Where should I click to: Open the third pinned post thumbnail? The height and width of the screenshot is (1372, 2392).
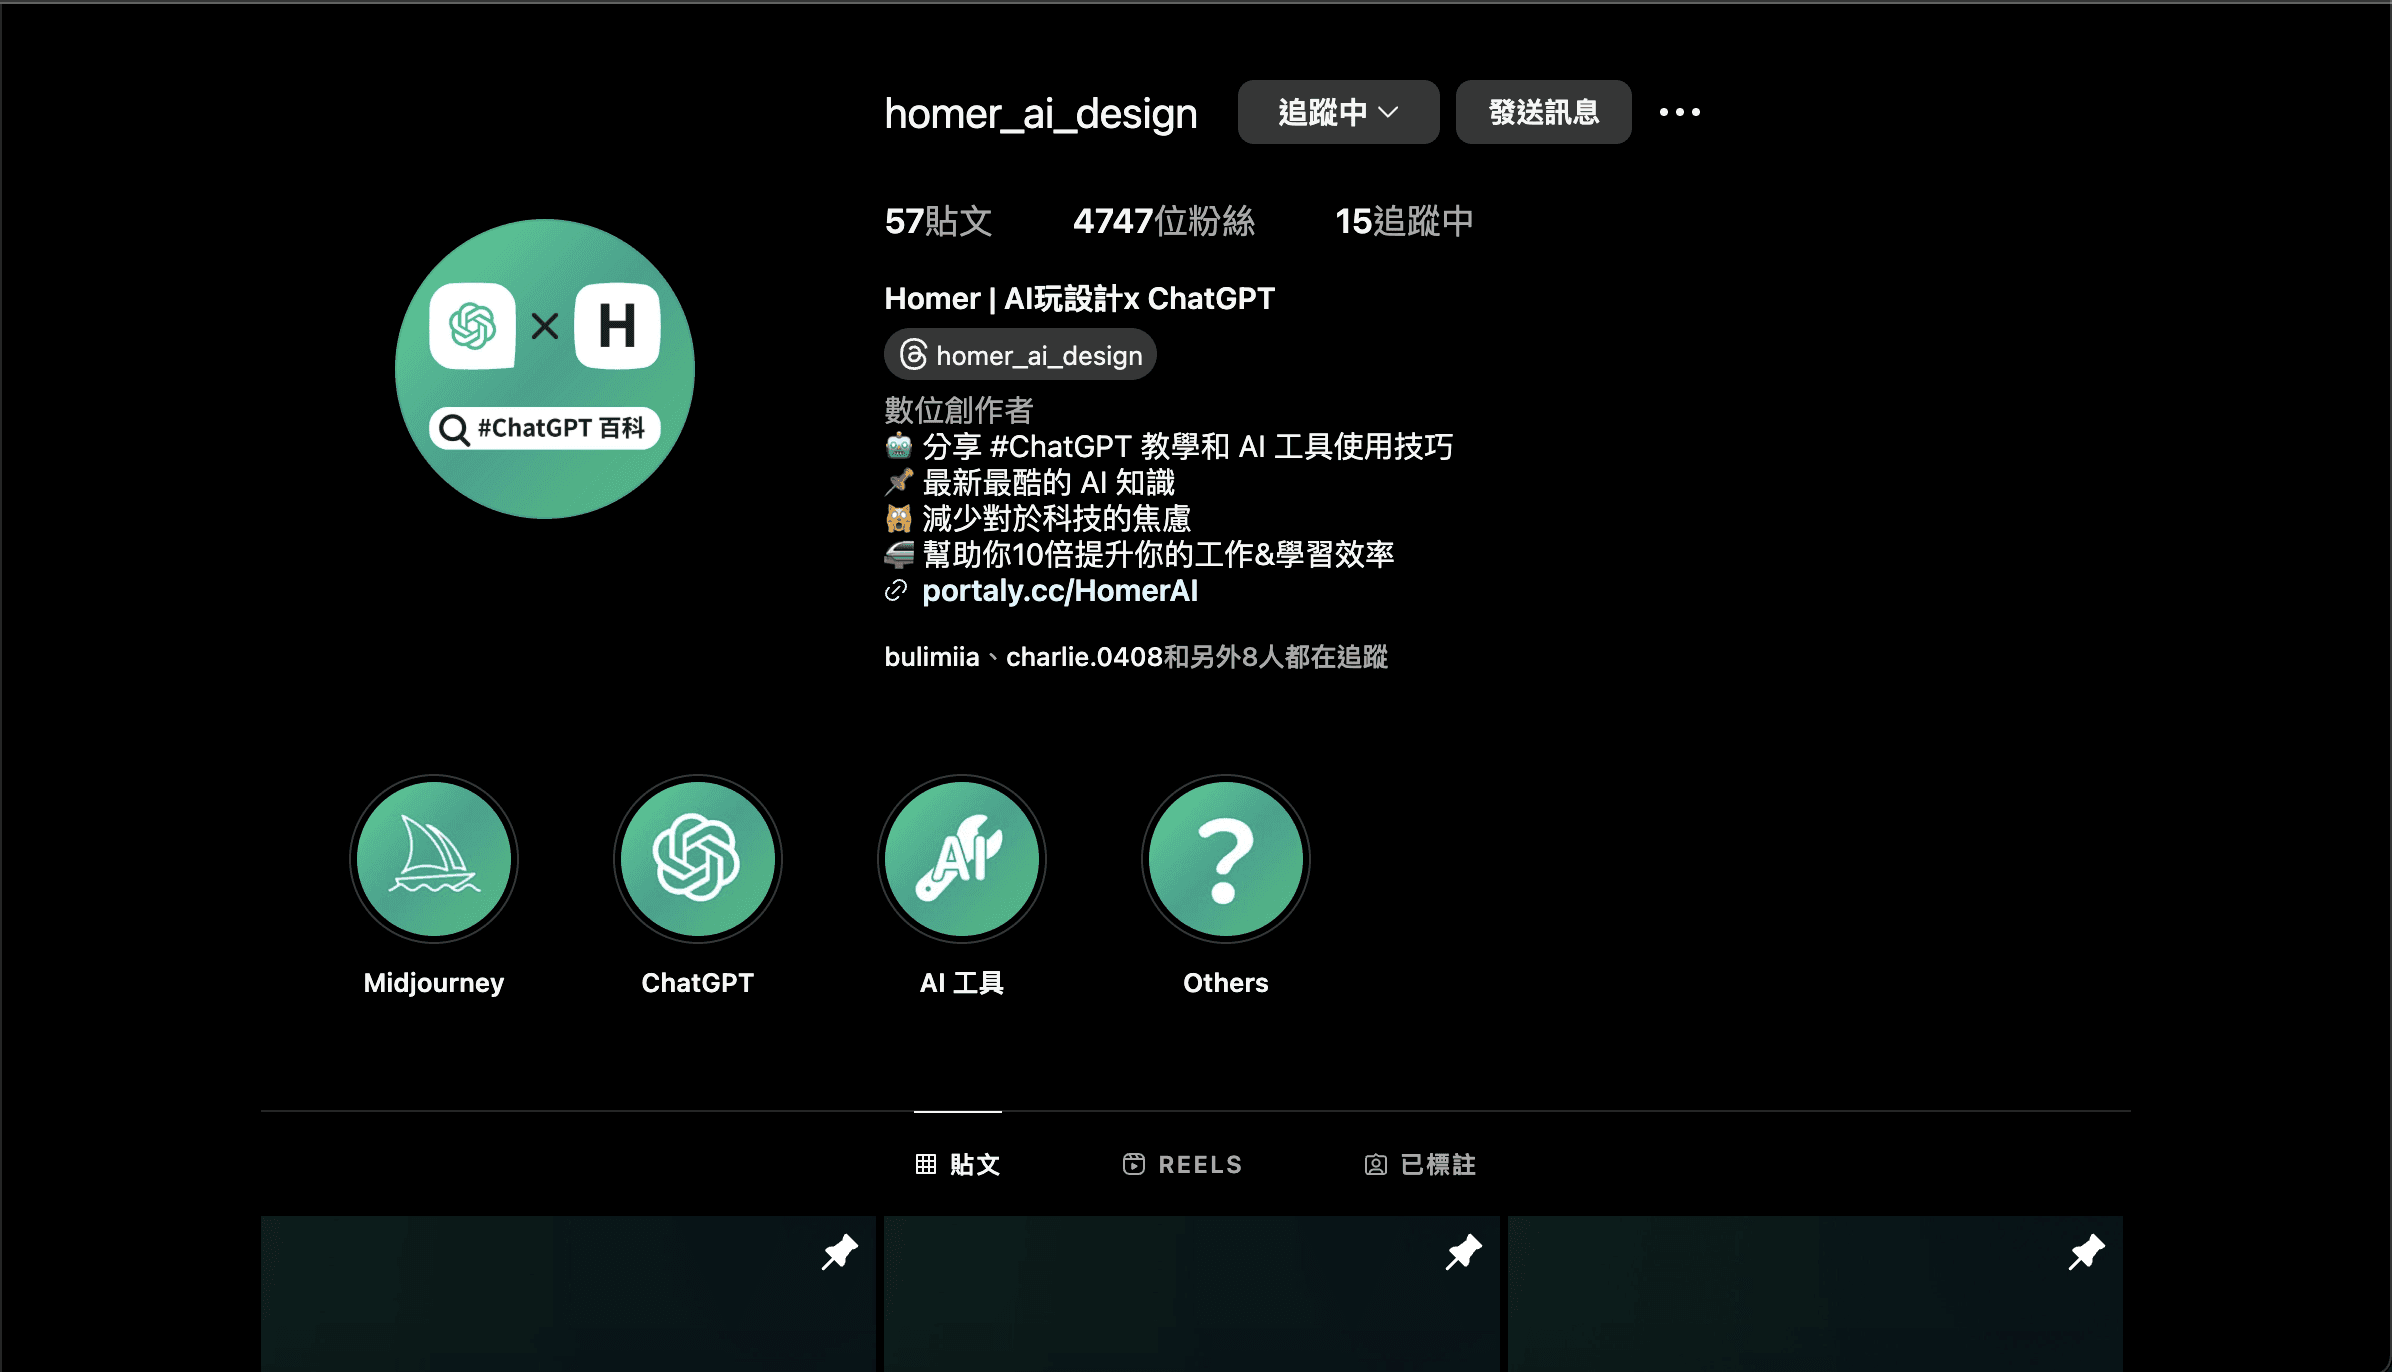click(x=1815, y=1294)
